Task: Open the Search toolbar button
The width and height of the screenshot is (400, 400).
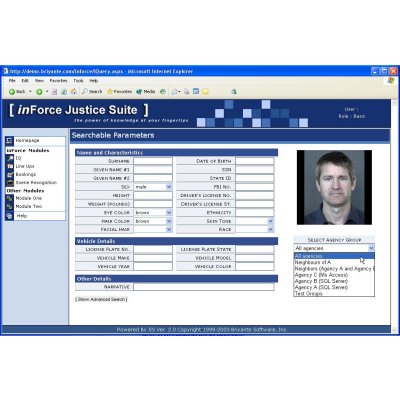Action: tap(92, 91)
